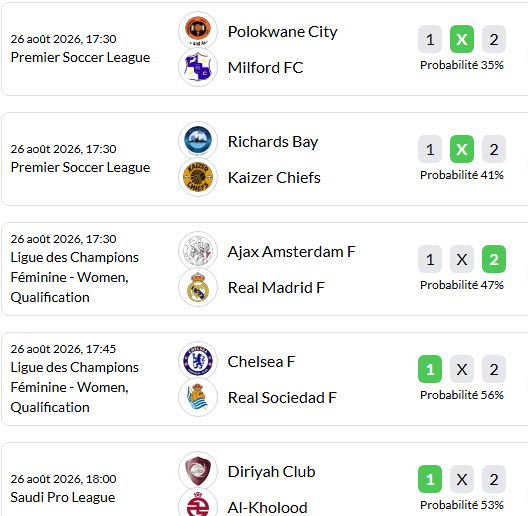Pick outcome 1 for Richards Bay match
Image resolution: width=528 pixels, height=516 pixels.
click(x=430, y=149)
